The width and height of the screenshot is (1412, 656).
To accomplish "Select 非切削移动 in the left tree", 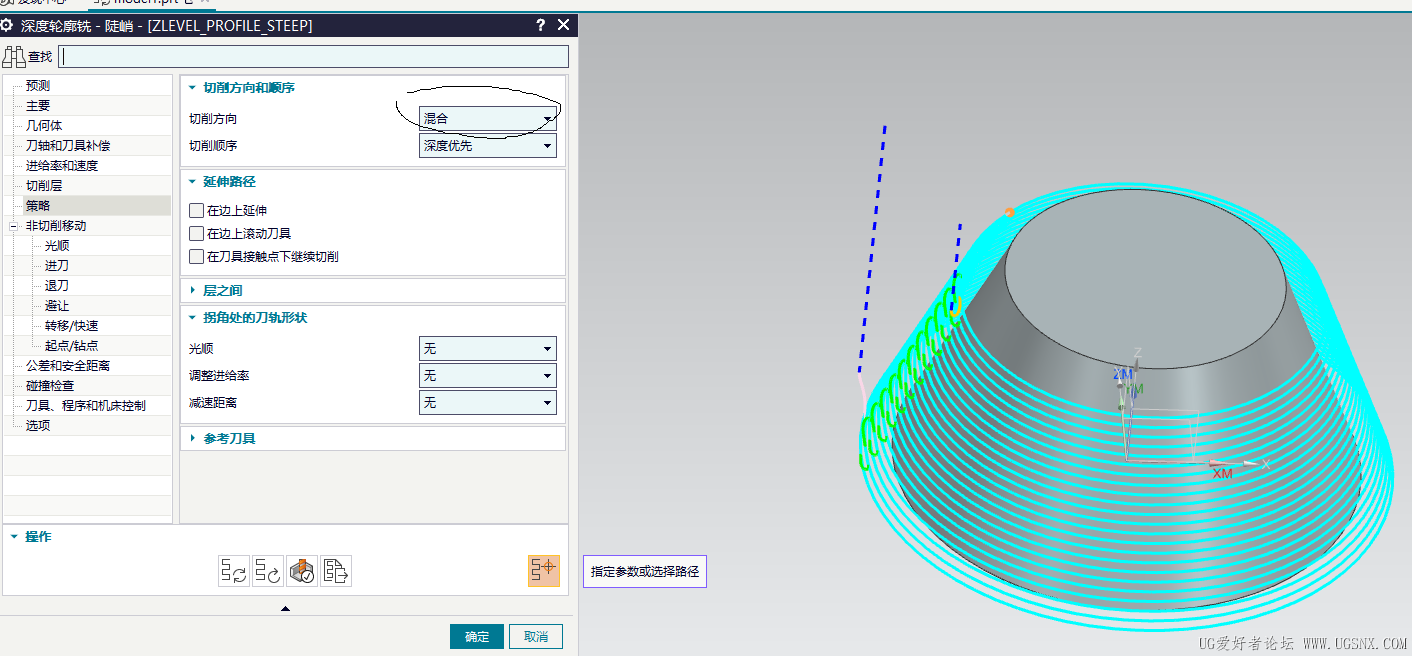I will tap(56, 226).
